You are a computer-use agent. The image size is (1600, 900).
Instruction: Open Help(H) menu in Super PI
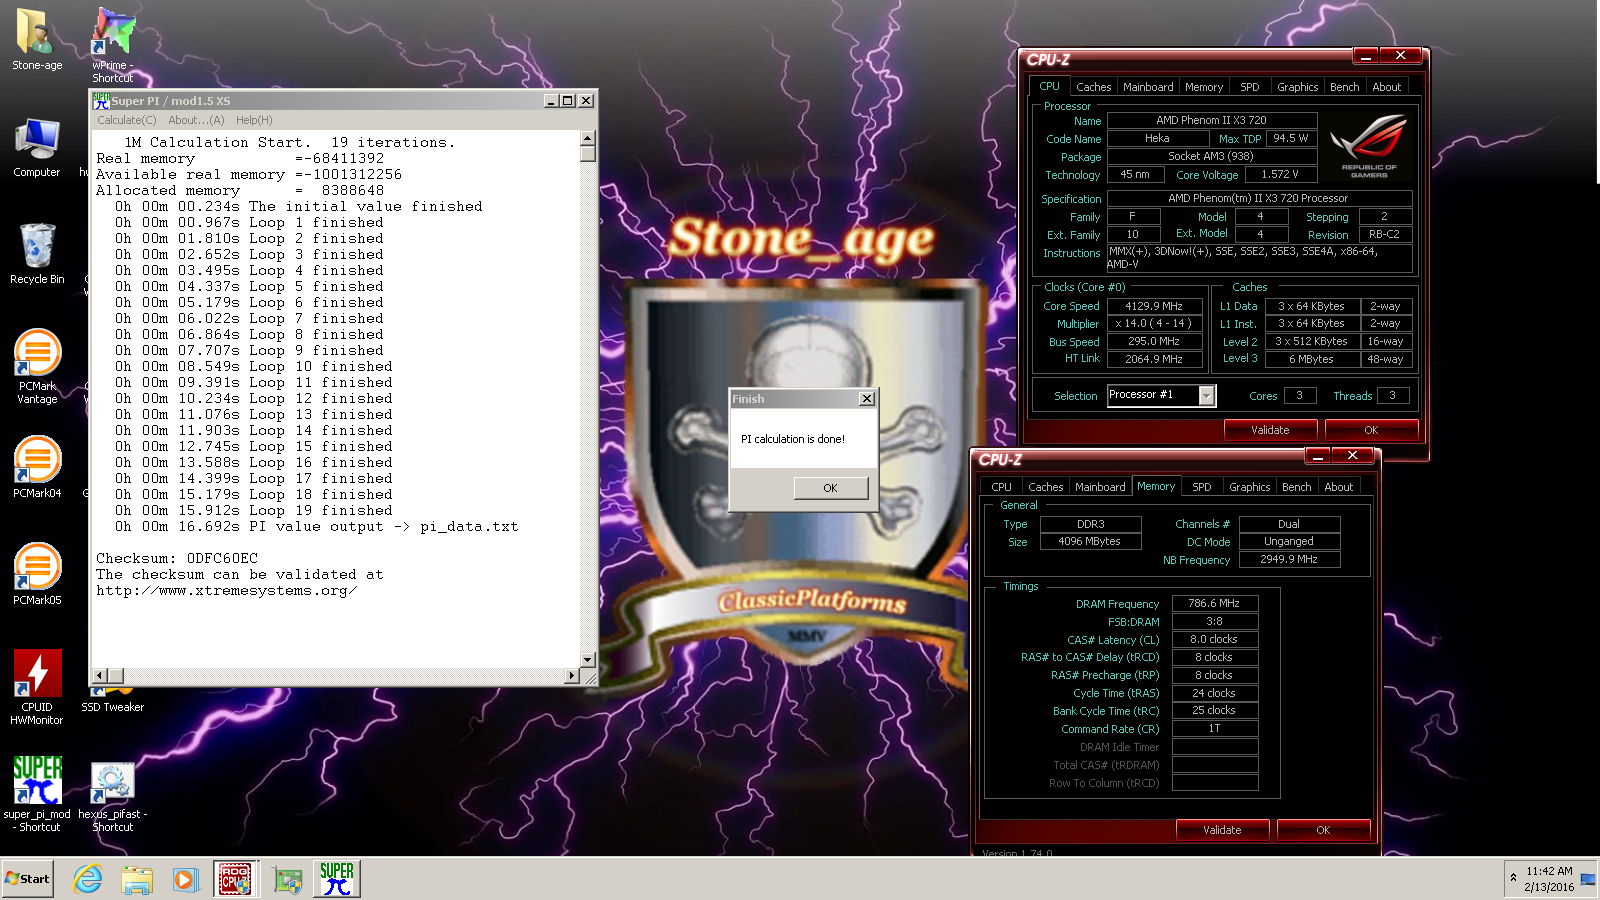point(254,120)
